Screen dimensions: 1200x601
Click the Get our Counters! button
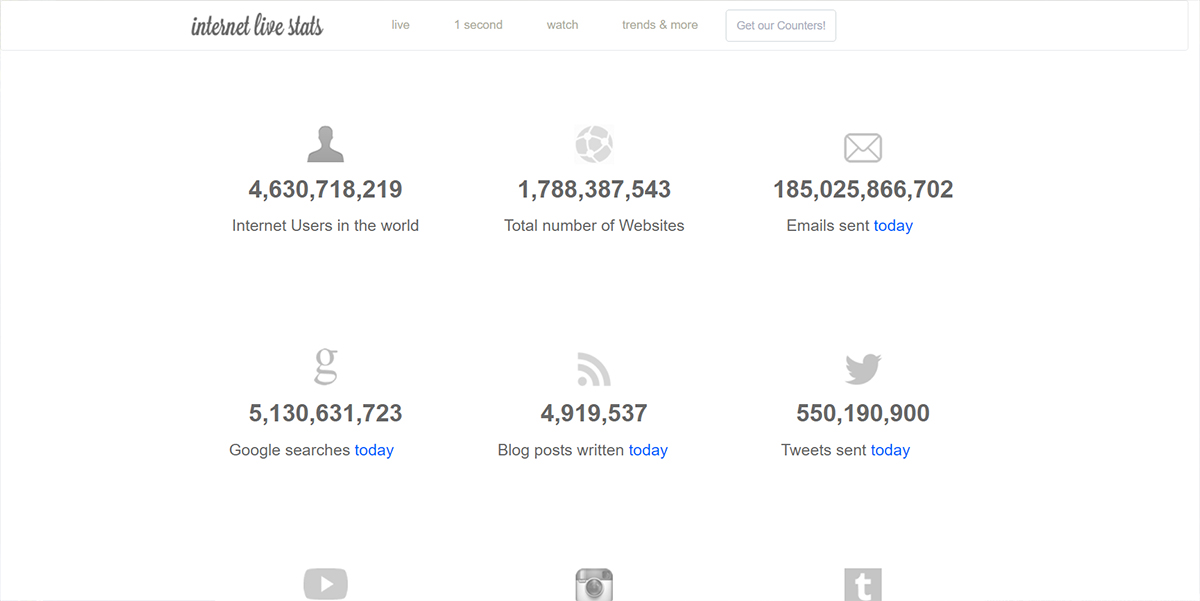pos(781,26)
